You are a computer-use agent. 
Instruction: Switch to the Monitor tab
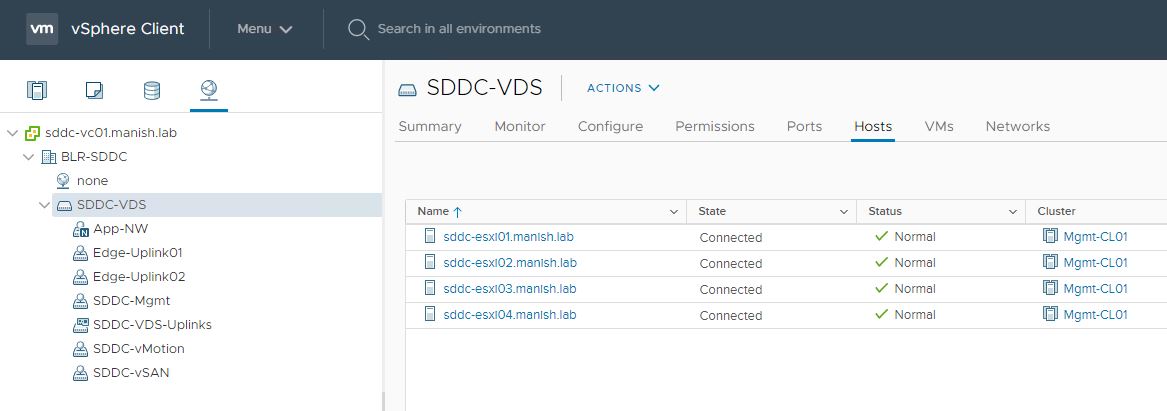tap(519, 127)
